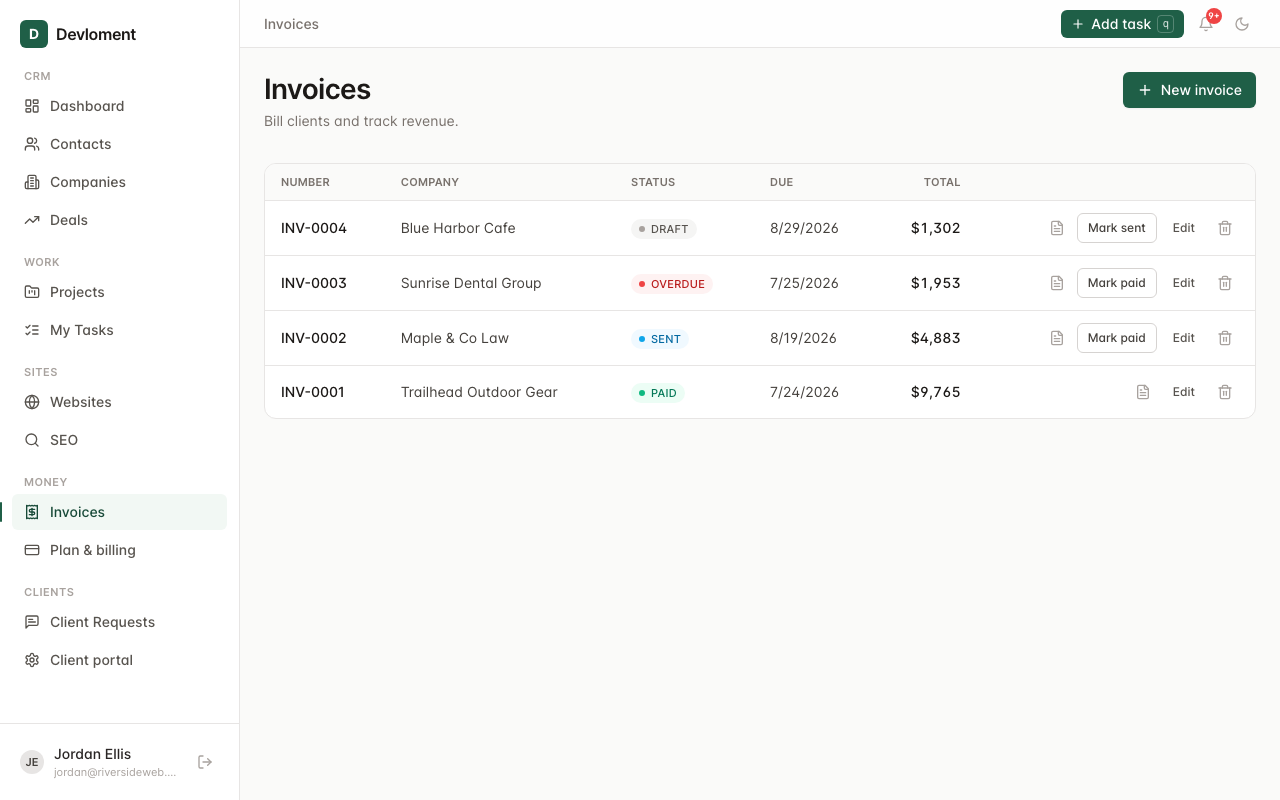Click Trailhead Outdoor Gear company cell
Image resolution: width=1280 pixels, height=800 pixels.
tap(479, 392)
